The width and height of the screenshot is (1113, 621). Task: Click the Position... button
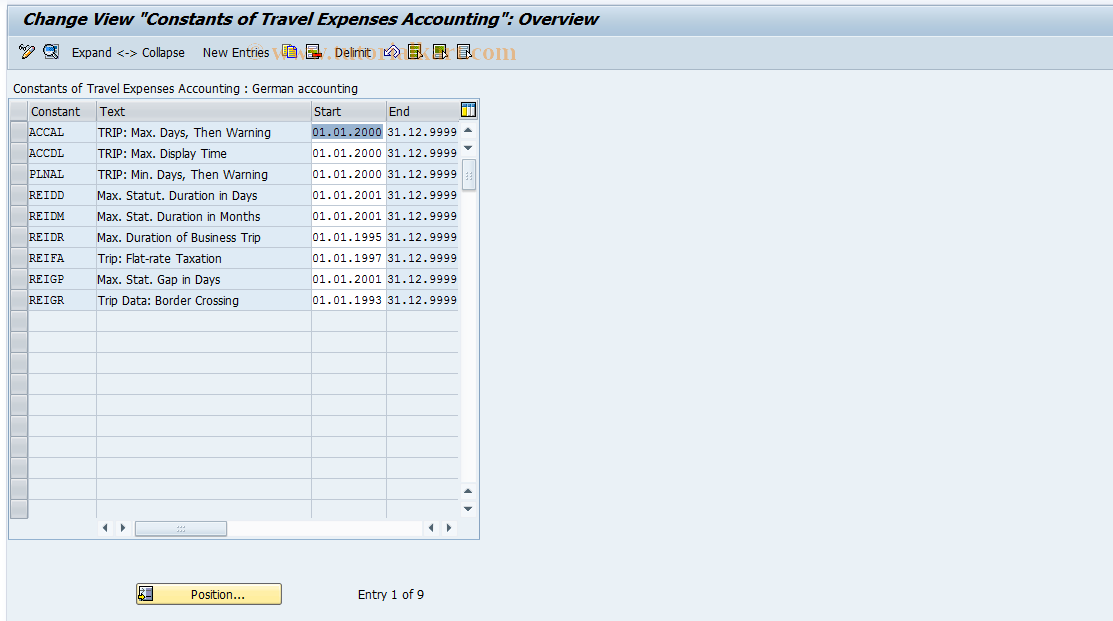point(209,594)
